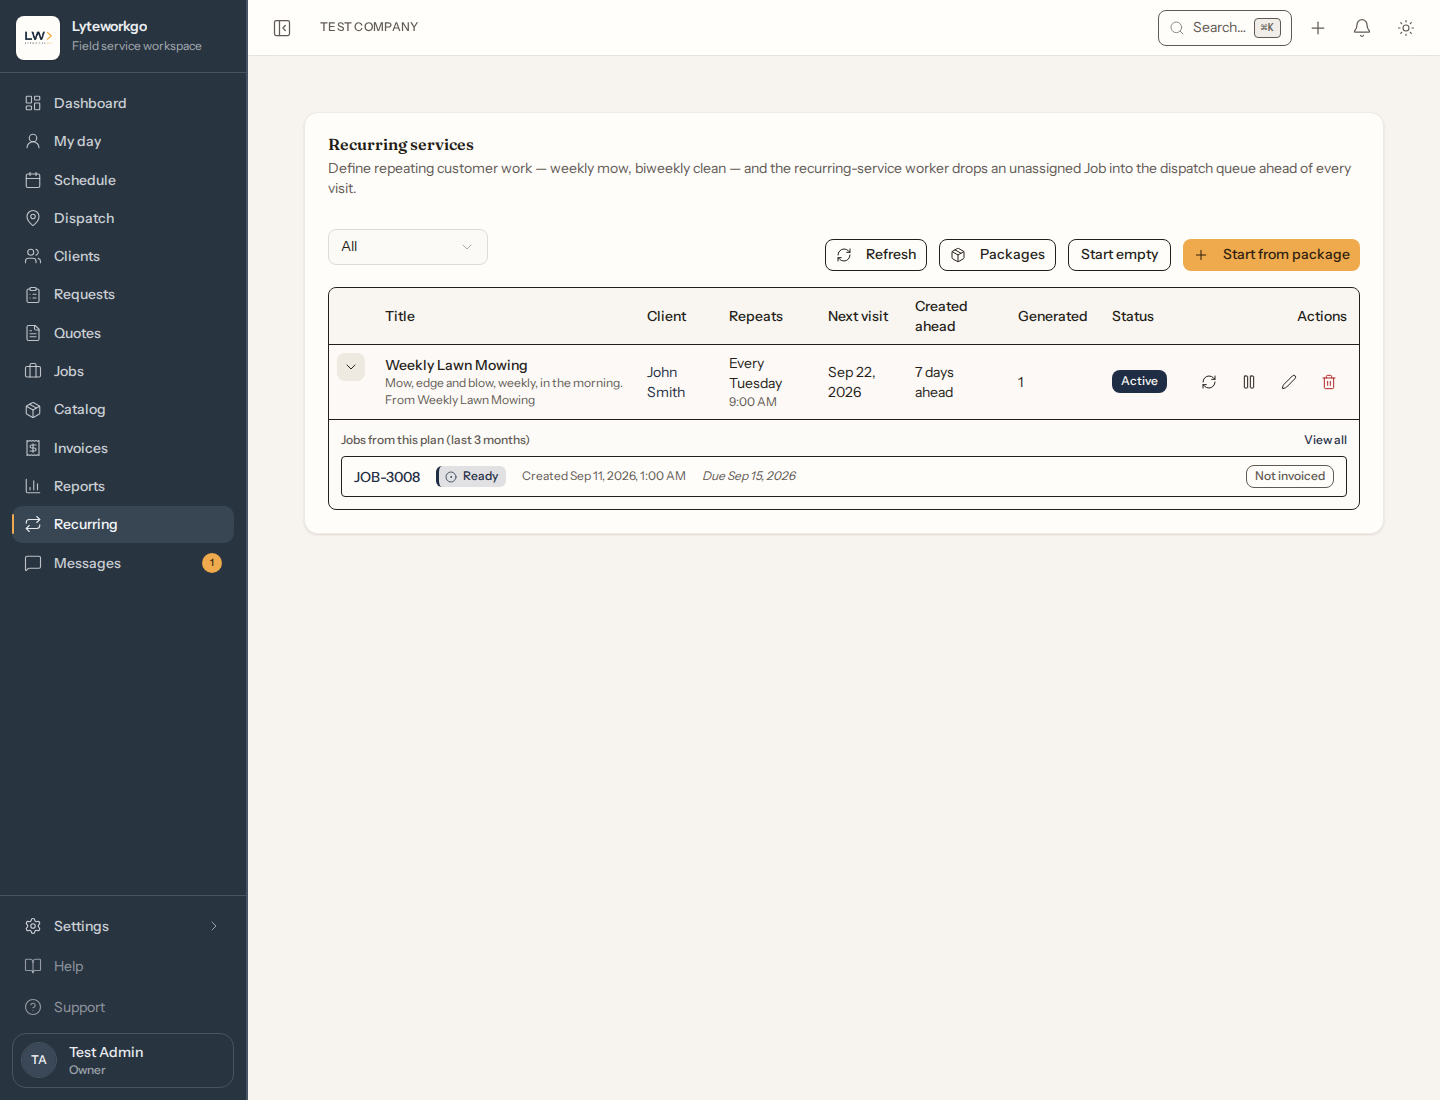Go to Dashboard in sidebar
The image size is (1440, 1100).
pyautogui.click(x=123, y=103)
